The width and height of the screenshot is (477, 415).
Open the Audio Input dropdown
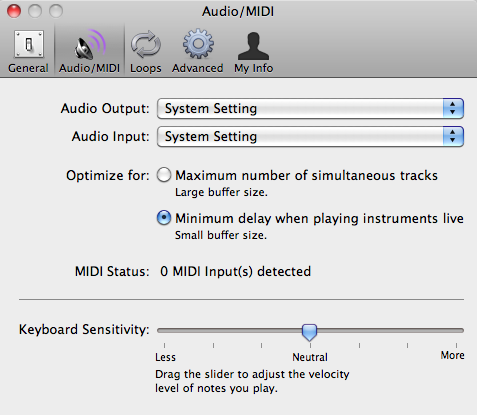[x=310, y=136]
